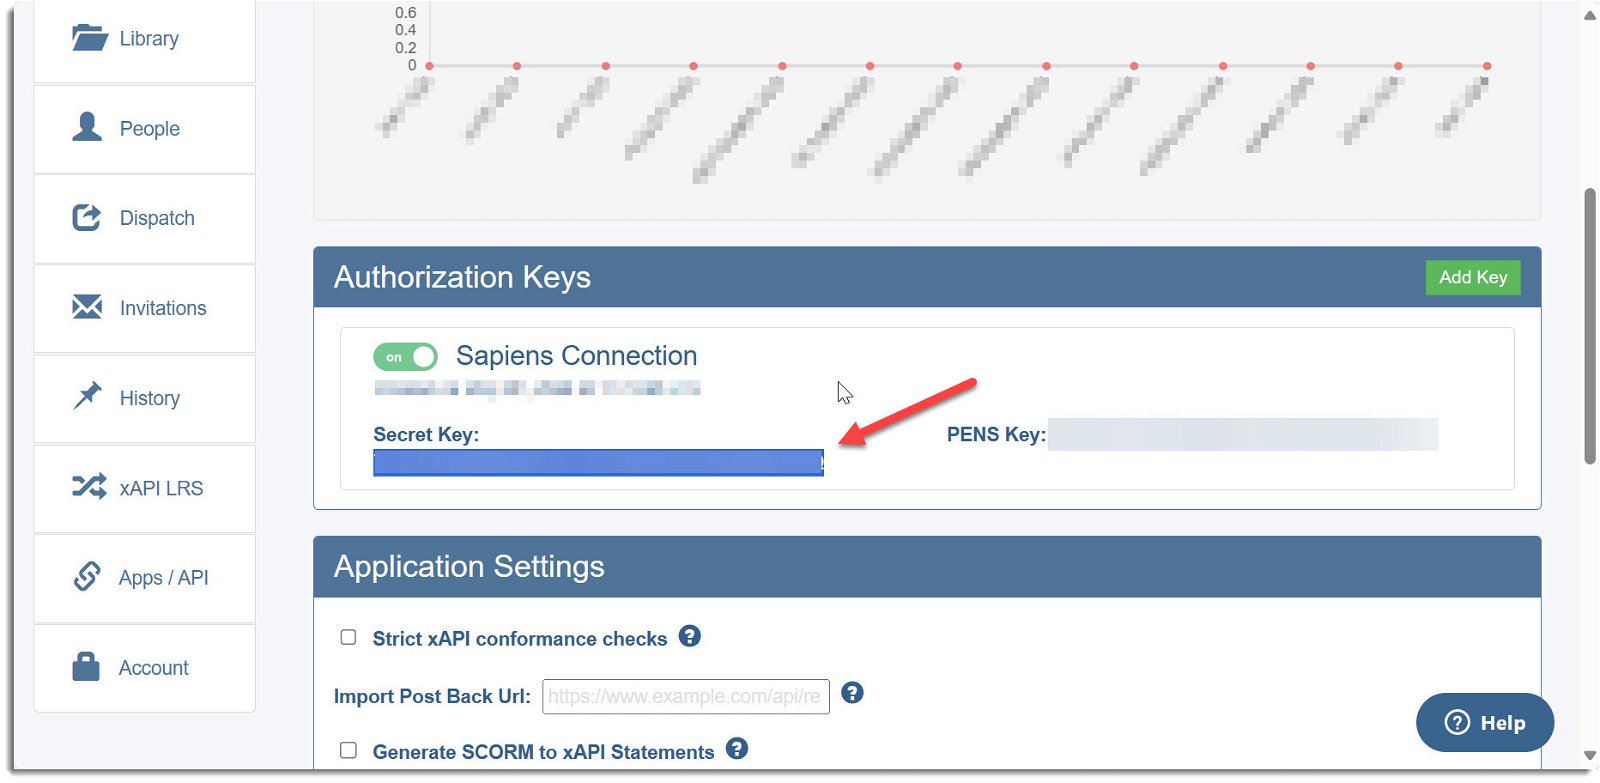Open help tooltip beside Strict xAPI conformance checks

691,636
